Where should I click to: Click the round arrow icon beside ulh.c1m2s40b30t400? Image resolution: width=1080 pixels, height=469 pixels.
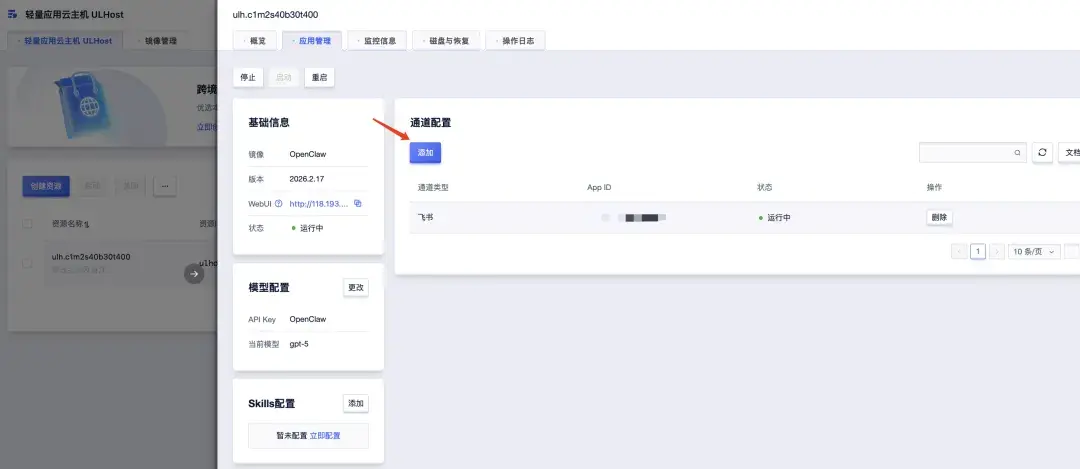pyautogui.click(x=194, y=273)
